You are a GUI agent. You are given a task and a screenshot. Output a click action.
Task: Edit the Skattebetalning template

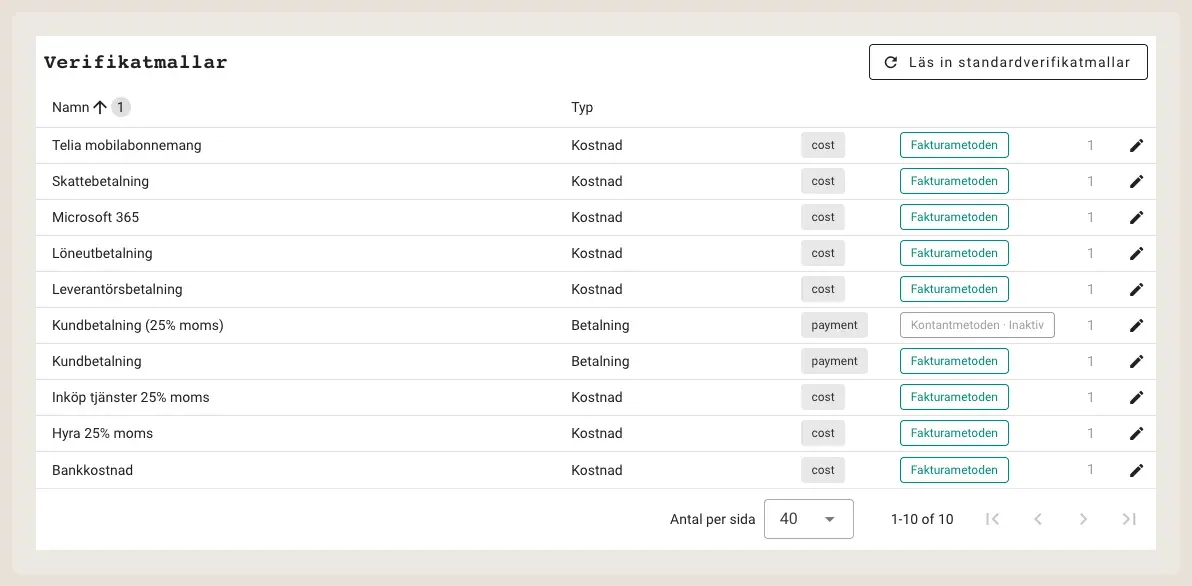click(1137, 181)
